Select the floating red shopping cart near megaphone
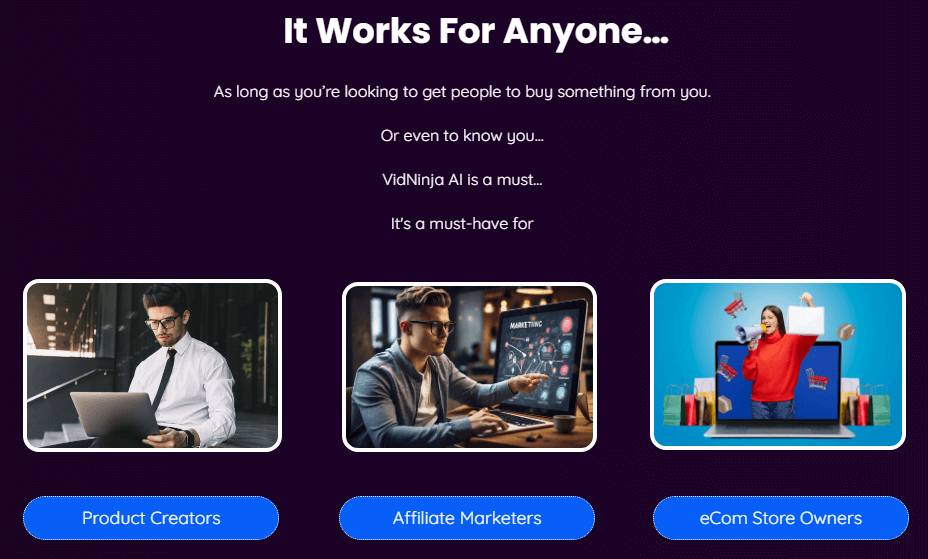The height and width of the screenshot is (559, 928). click(x=734, y=305)
